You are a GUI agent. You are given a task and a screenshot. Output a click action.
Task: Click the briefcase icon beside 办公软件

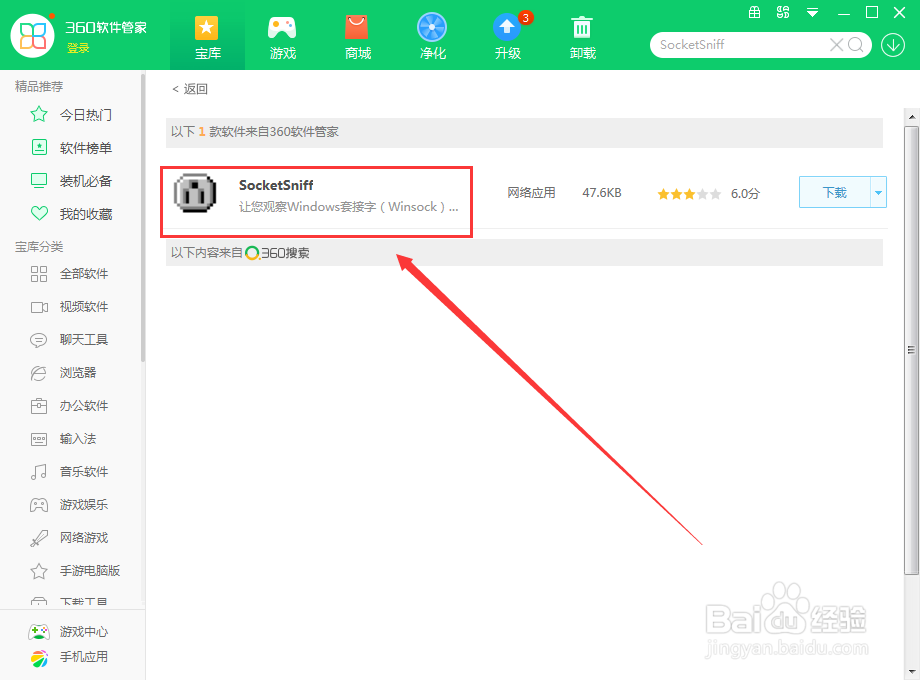pyautogui.click(x=39, y=405)
